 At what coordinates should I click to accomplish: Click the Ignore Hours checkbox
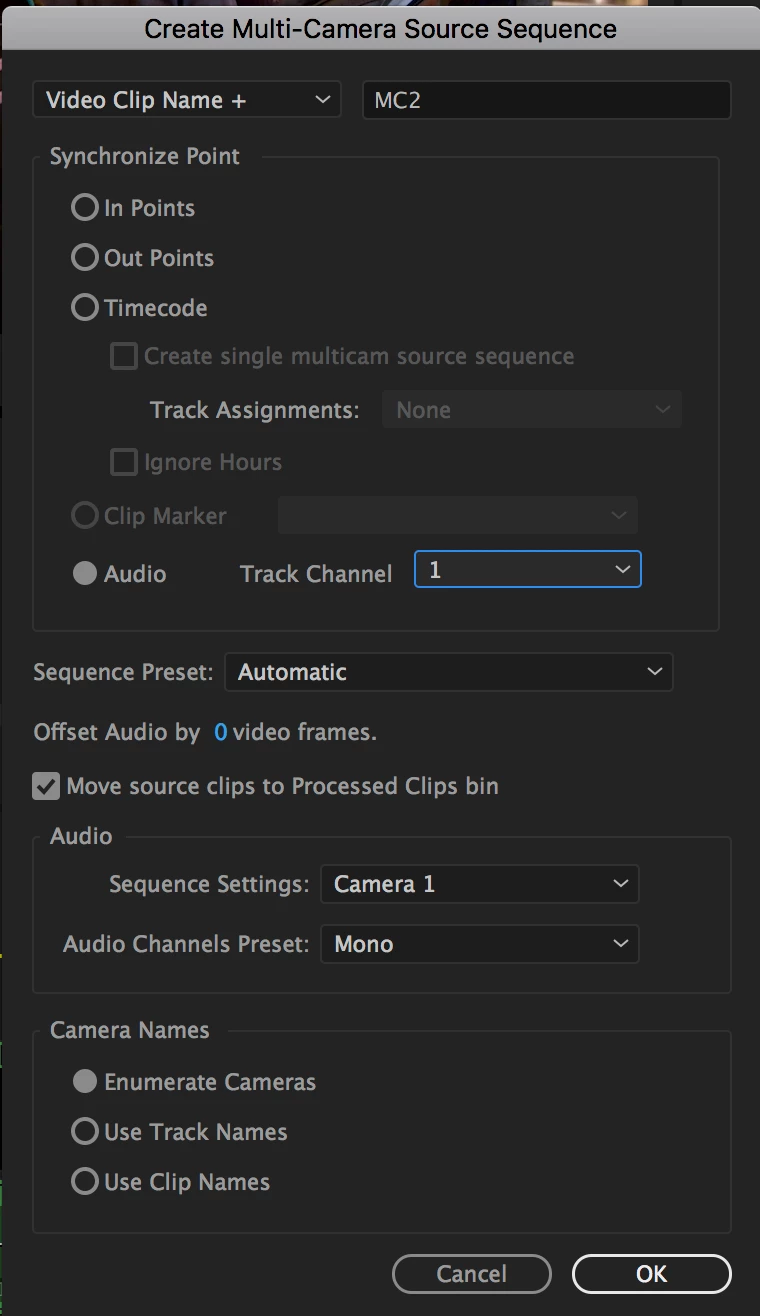pos(124,462)
